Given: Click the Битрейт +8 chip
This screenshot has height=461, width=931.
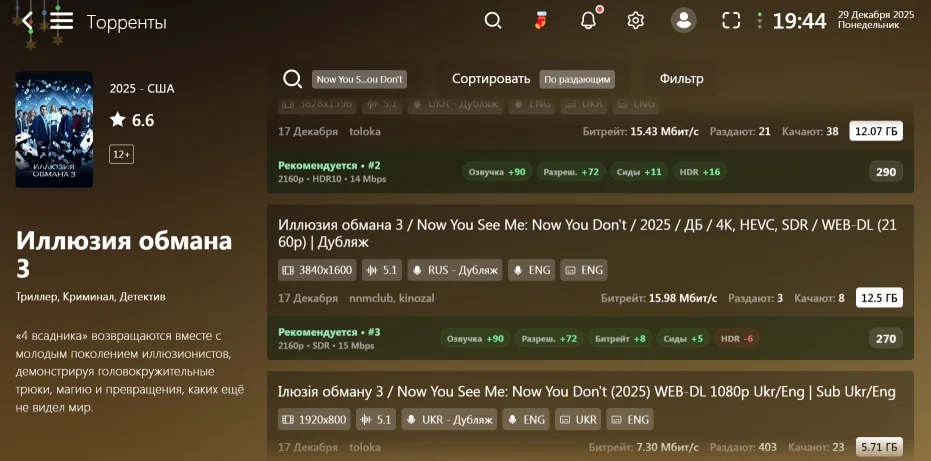Looking at the screenshot, I should 620,339.
